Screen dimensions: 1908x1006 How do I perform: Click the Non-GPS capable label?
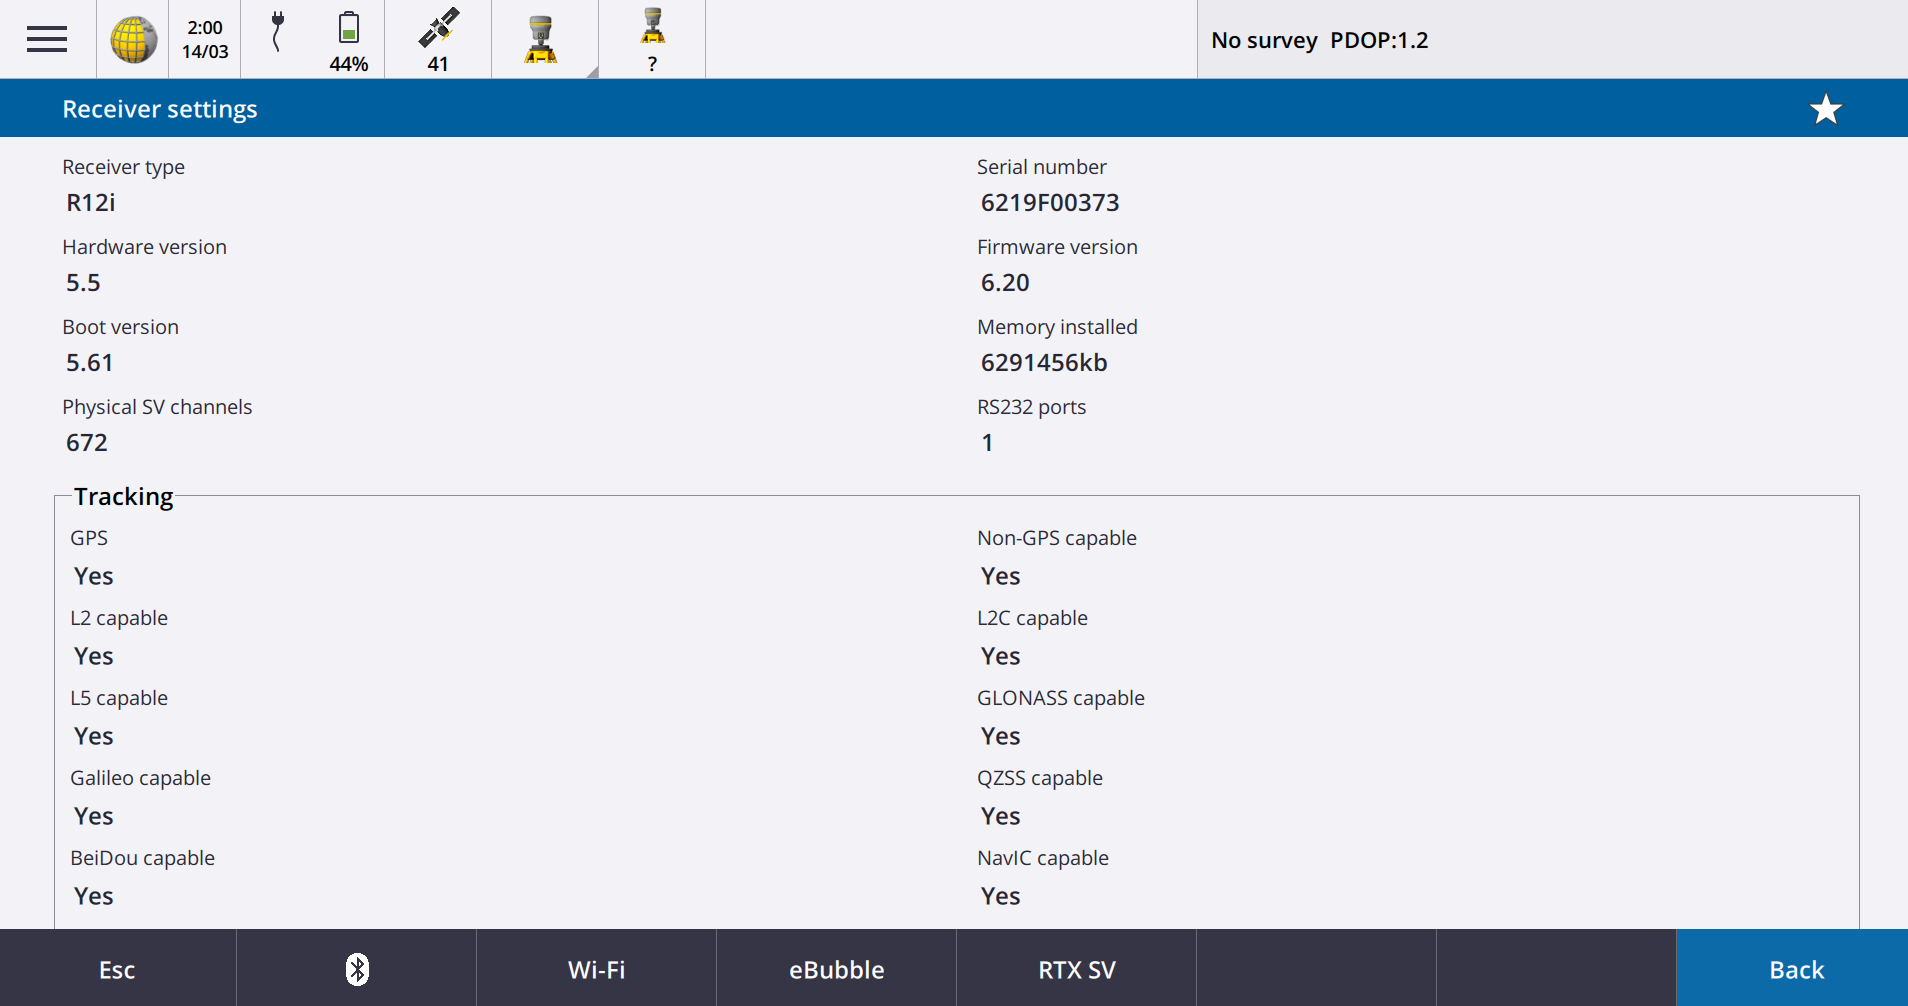[x=1057, y=538]
